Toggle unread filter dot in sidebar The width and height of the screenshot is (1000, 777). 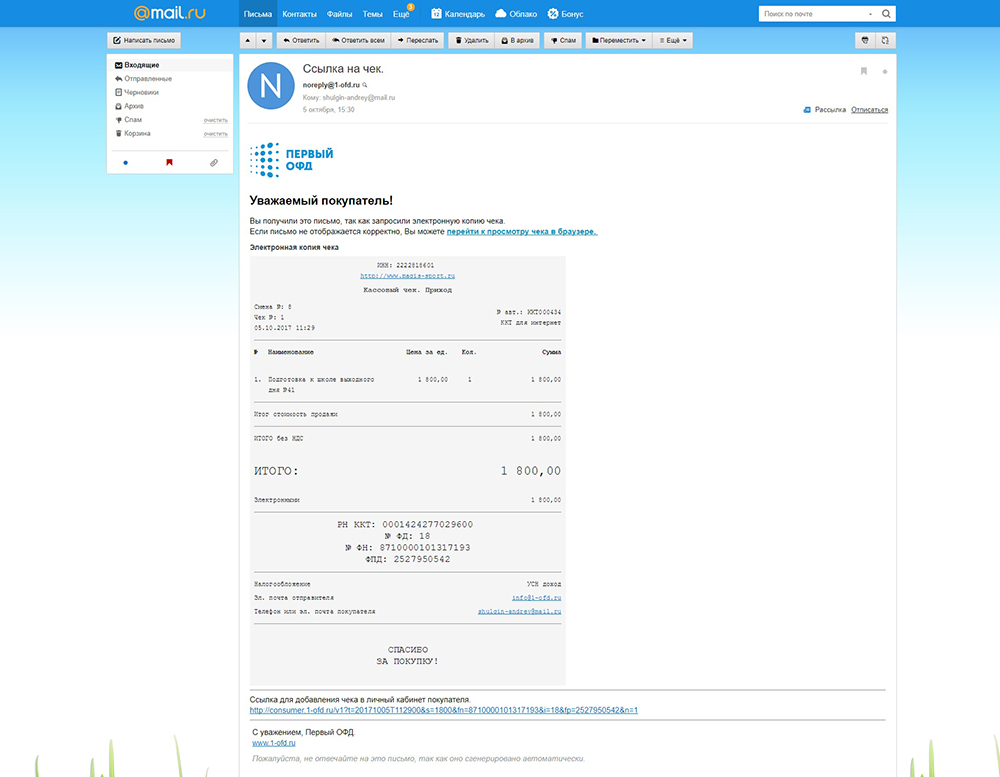pyautogui.click(x=125, y=162)
